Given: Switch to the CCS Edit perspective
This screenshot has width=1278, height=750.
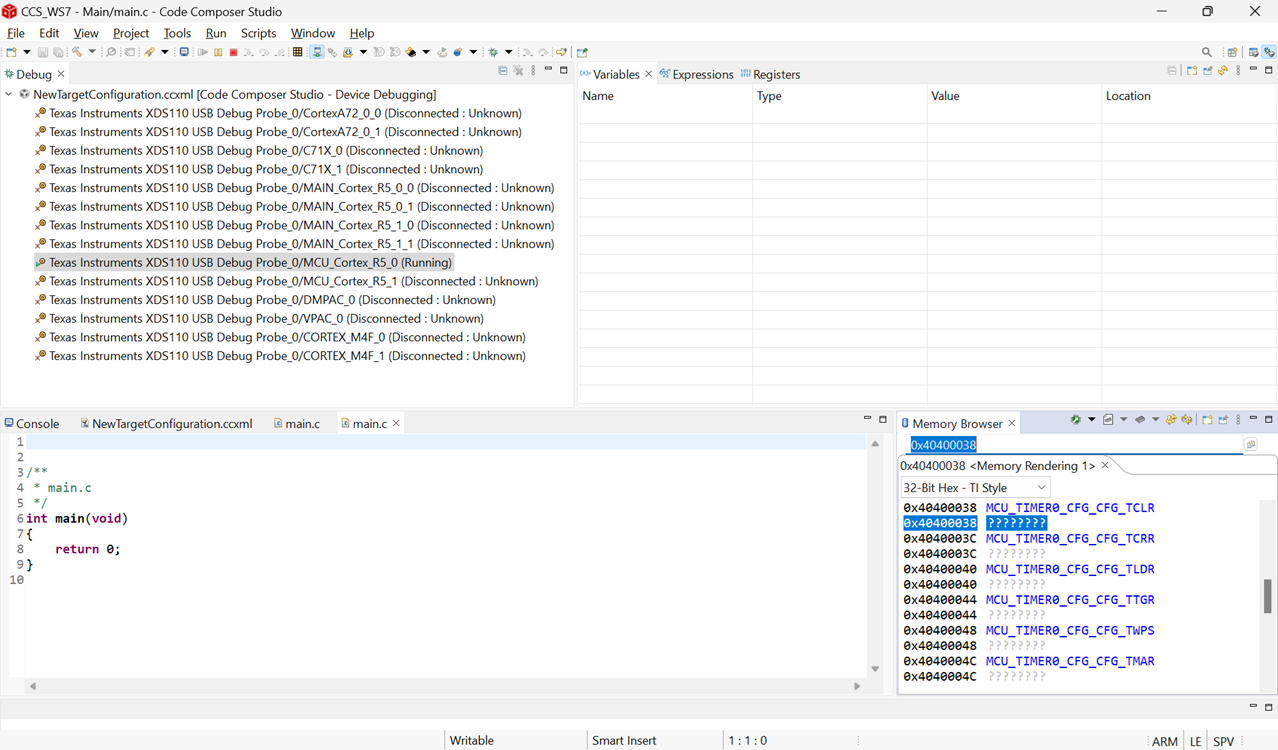Looking at the screenshot, I should [x=1253, y=52].
